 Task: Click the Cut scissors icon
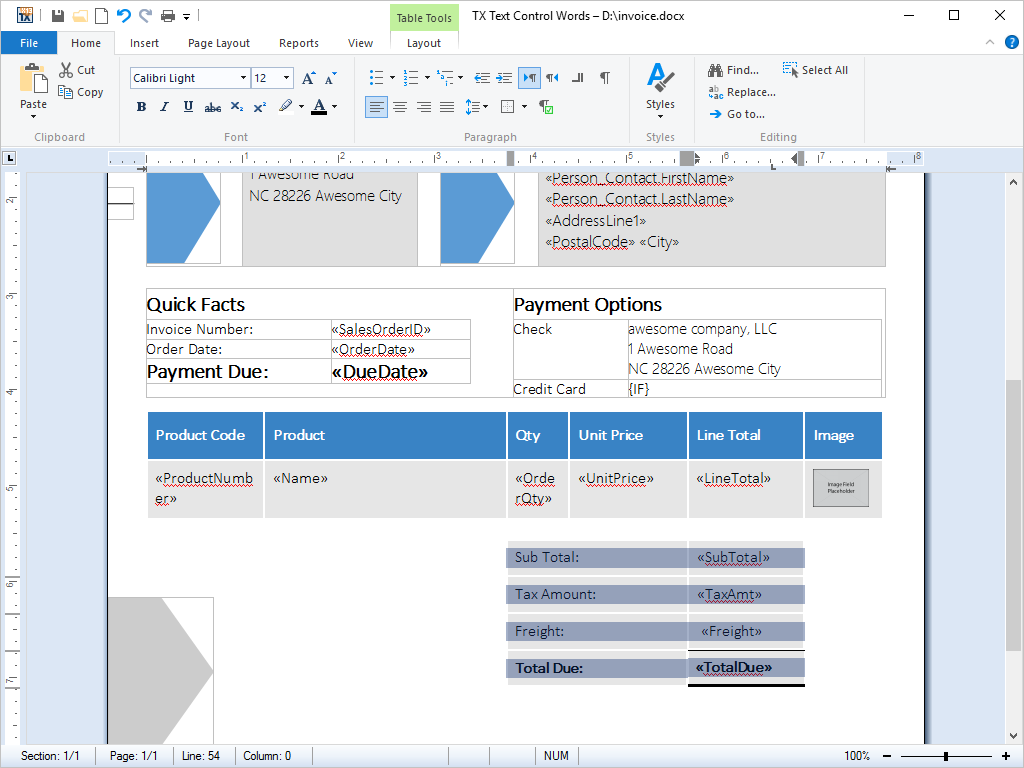pyautogui.click(x=66, y=70)
